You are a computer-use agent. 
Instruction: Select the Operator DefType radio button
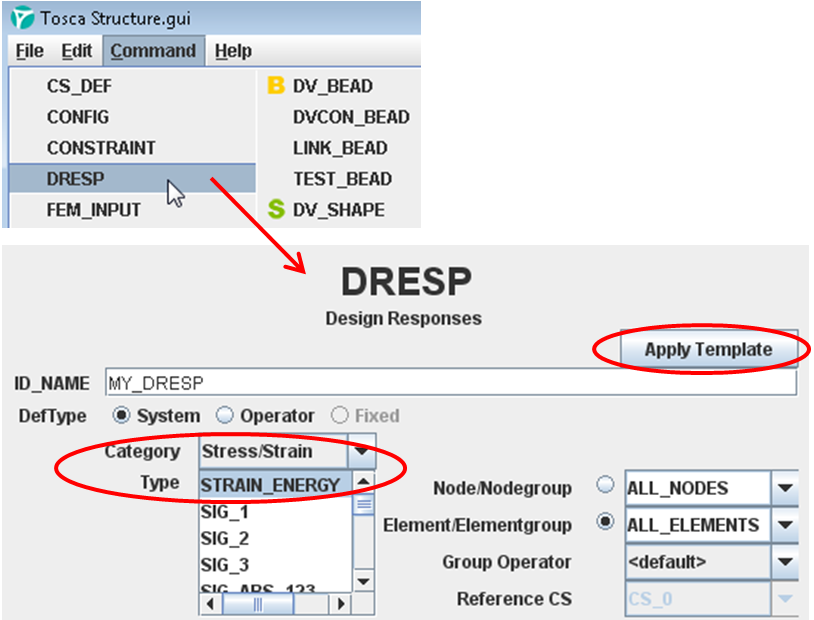click(x=225, y=415)
